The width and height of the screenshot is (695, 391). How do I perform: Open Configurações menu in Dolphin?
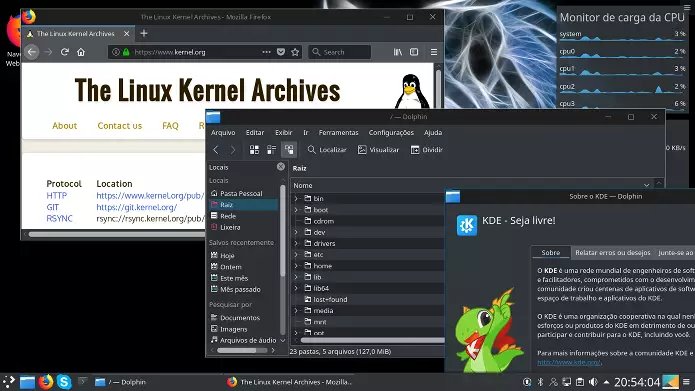click(391, 133)
